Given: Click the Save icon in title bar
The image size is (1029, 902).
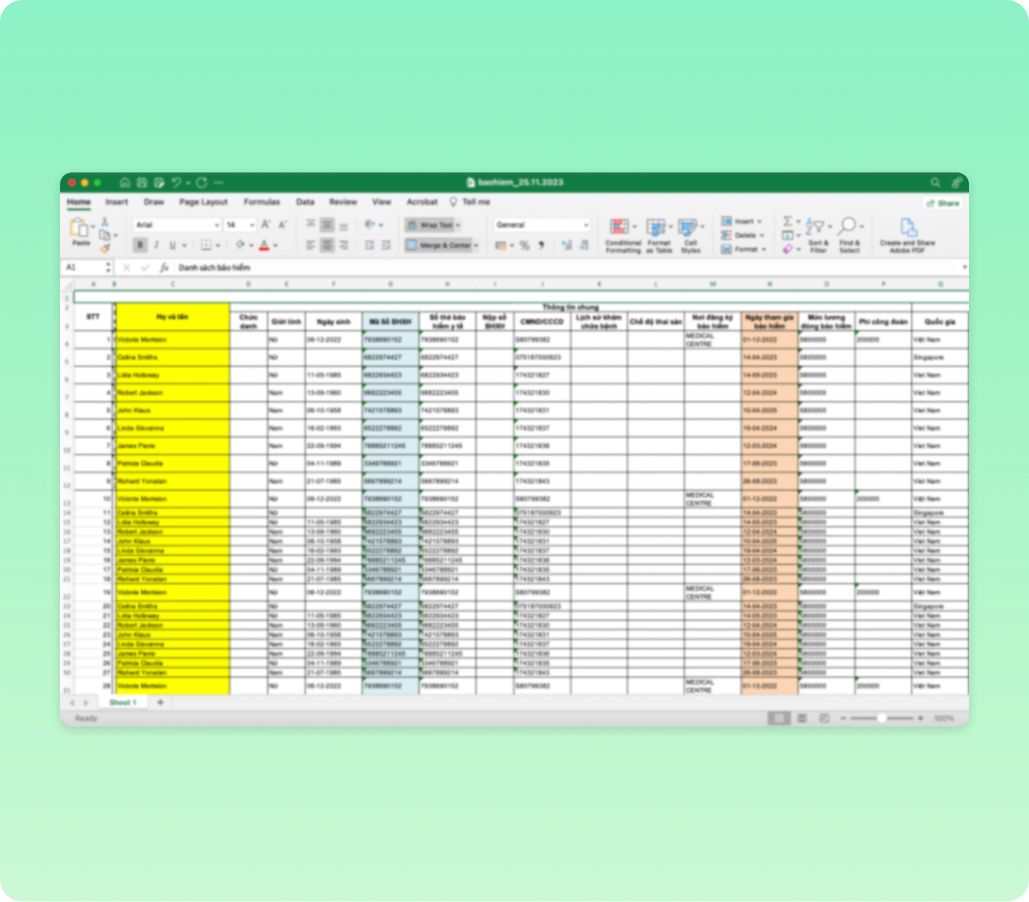Looking at the screenshot, I should pyautogui.click(x=142, y=183).
